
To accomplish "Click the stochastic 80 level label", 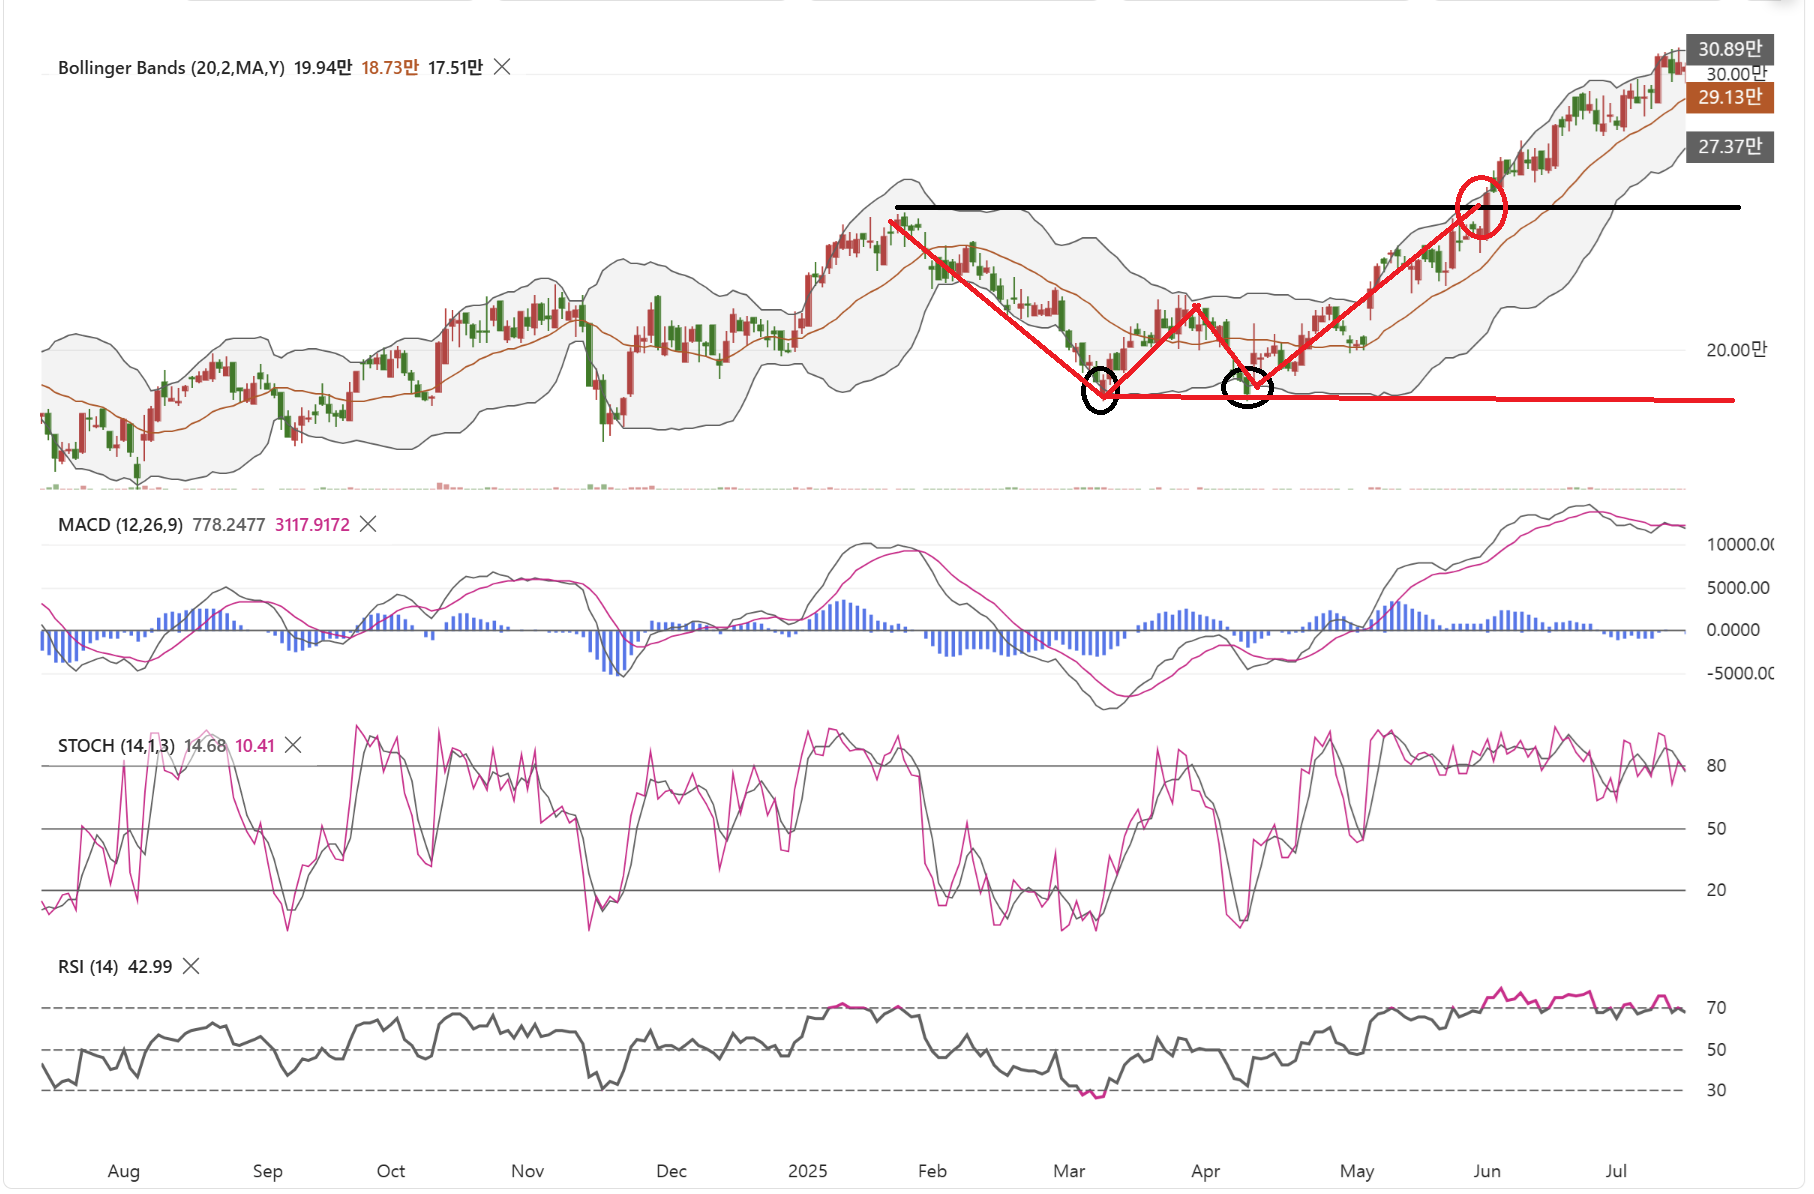I will (x=1716, y=765).
